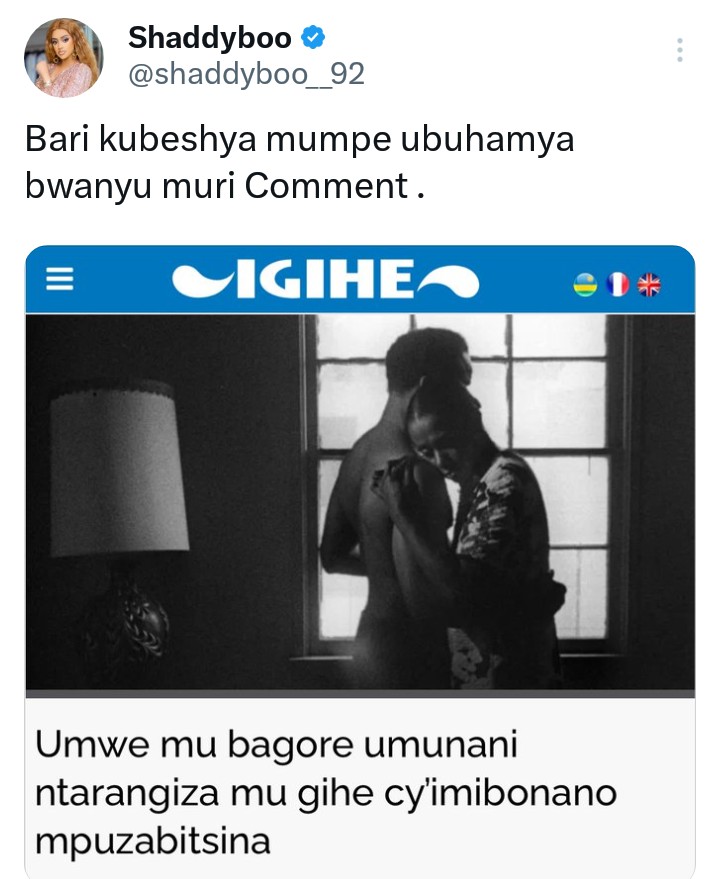The height and width of the screenshot is (879, 720).
Task: Click the Shaddyboo display name
Action: tap(210, 38)
